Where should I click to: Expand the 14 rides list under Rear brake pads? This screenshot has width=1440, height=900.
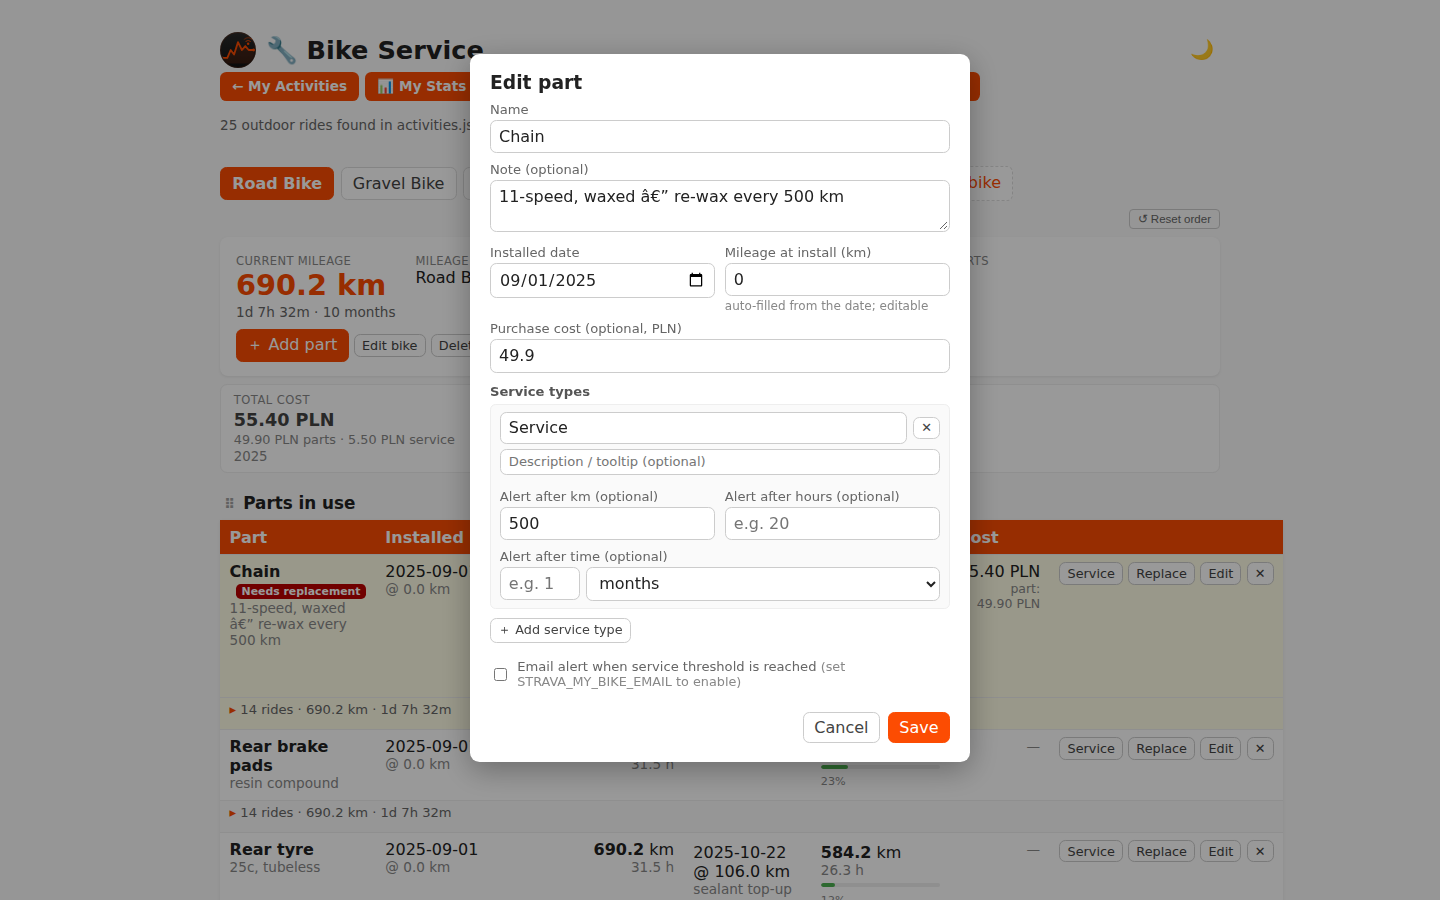pos(340,813)
